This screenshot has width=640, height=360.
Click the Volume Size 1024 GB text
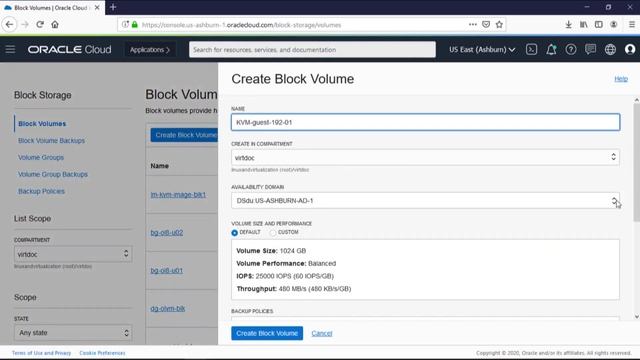pyautogui.click(x=271, y=251)
